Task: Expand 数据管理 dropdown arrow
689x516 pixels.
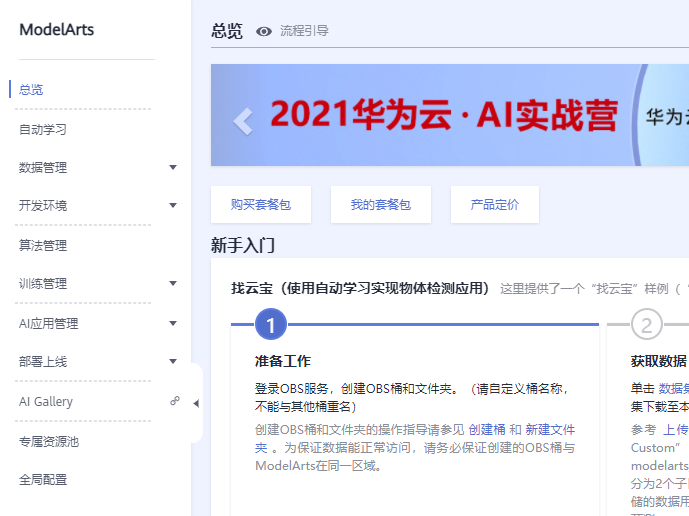Action: 173,167
